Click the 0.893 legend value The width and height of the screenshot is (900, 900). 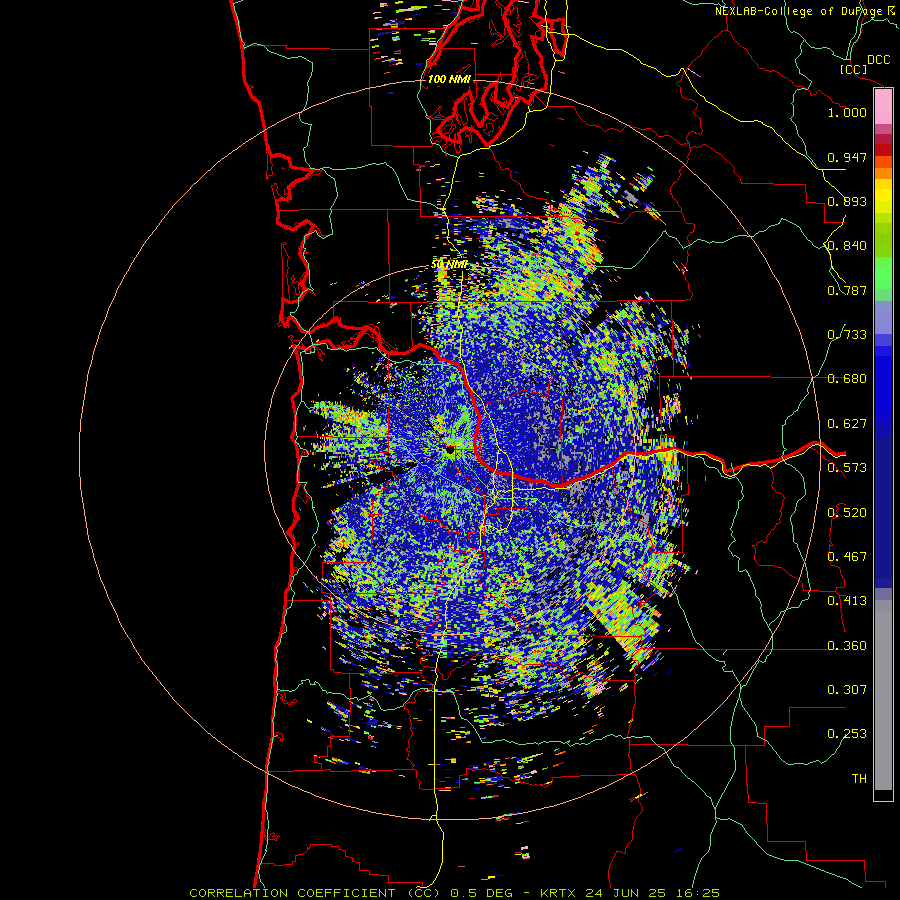pos(847,201)
